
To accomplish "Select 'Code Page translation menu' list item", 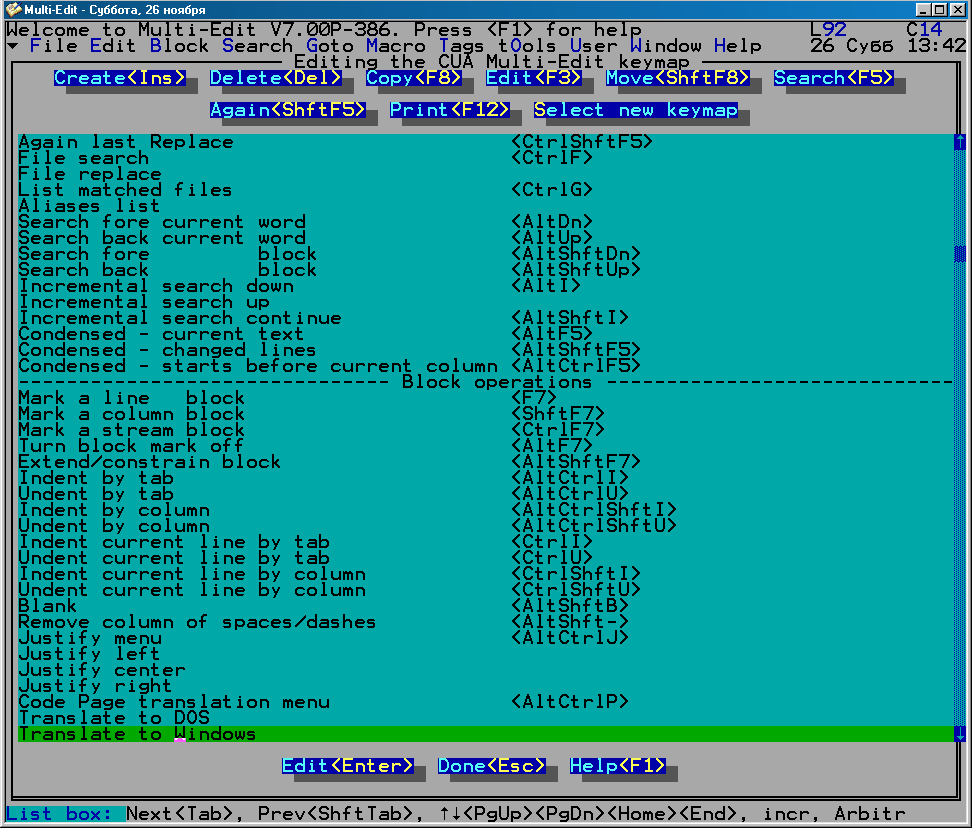I will pyautogui.click(x=174, y=702).
